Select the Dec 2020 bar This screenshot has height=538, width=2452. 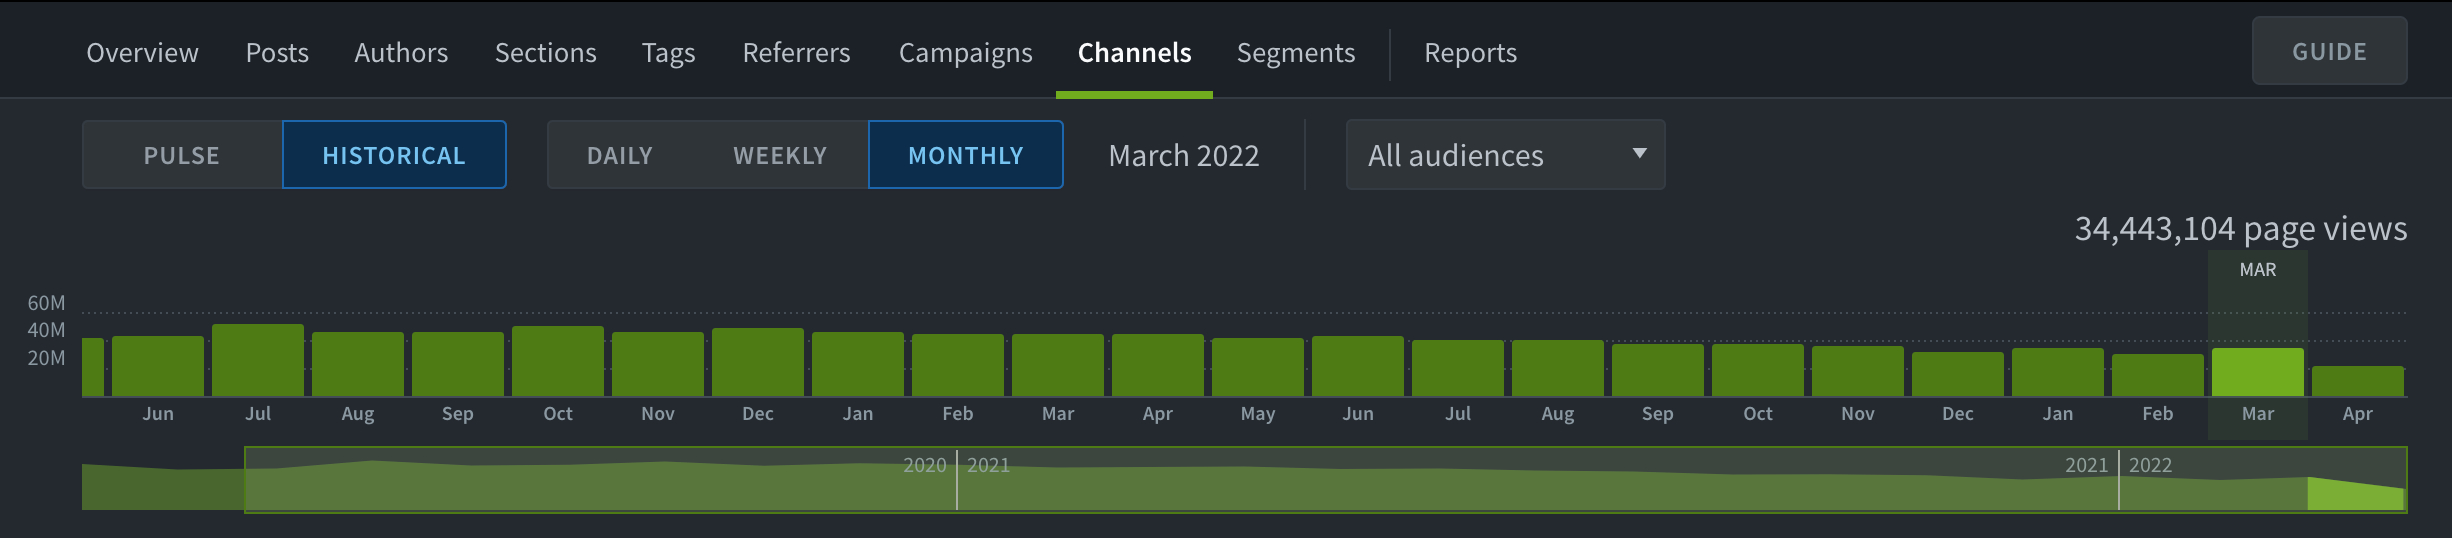click(x=758, y=362)
